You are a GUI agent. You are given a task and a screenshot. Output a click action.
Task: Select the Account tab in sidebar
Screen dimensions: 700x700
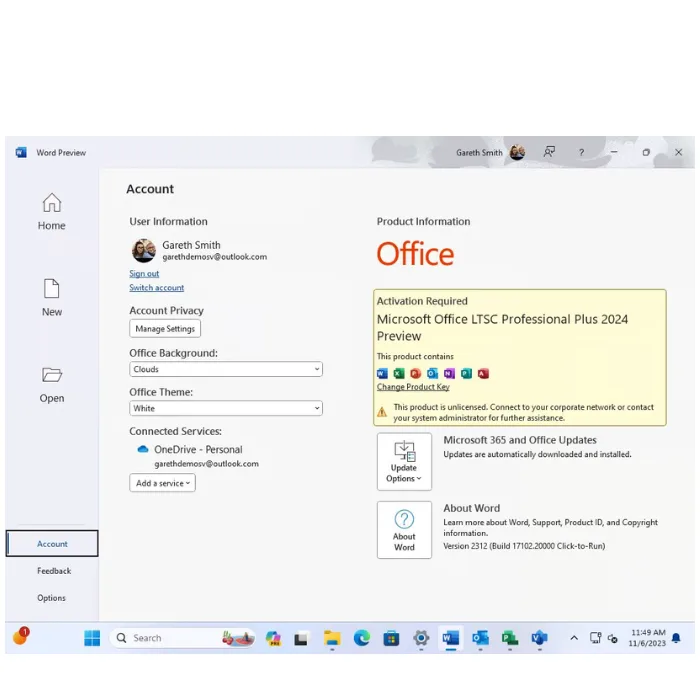point(52,543)
